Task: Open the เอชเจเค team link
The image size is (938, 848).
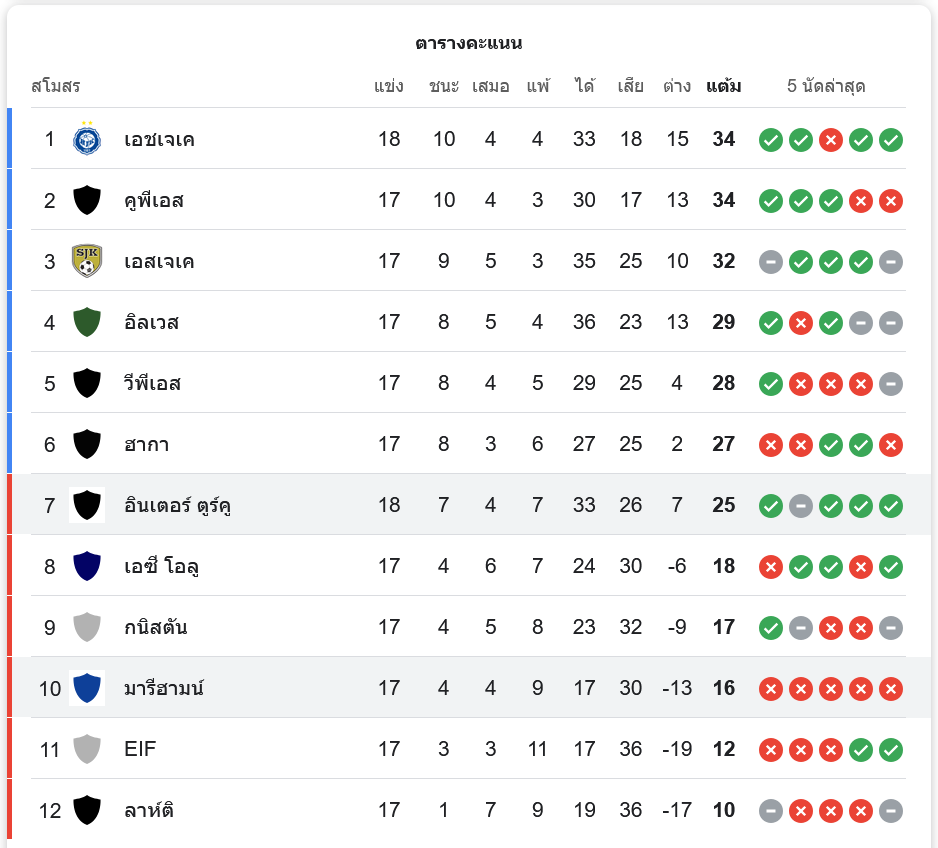Action: tap(160, 140)
